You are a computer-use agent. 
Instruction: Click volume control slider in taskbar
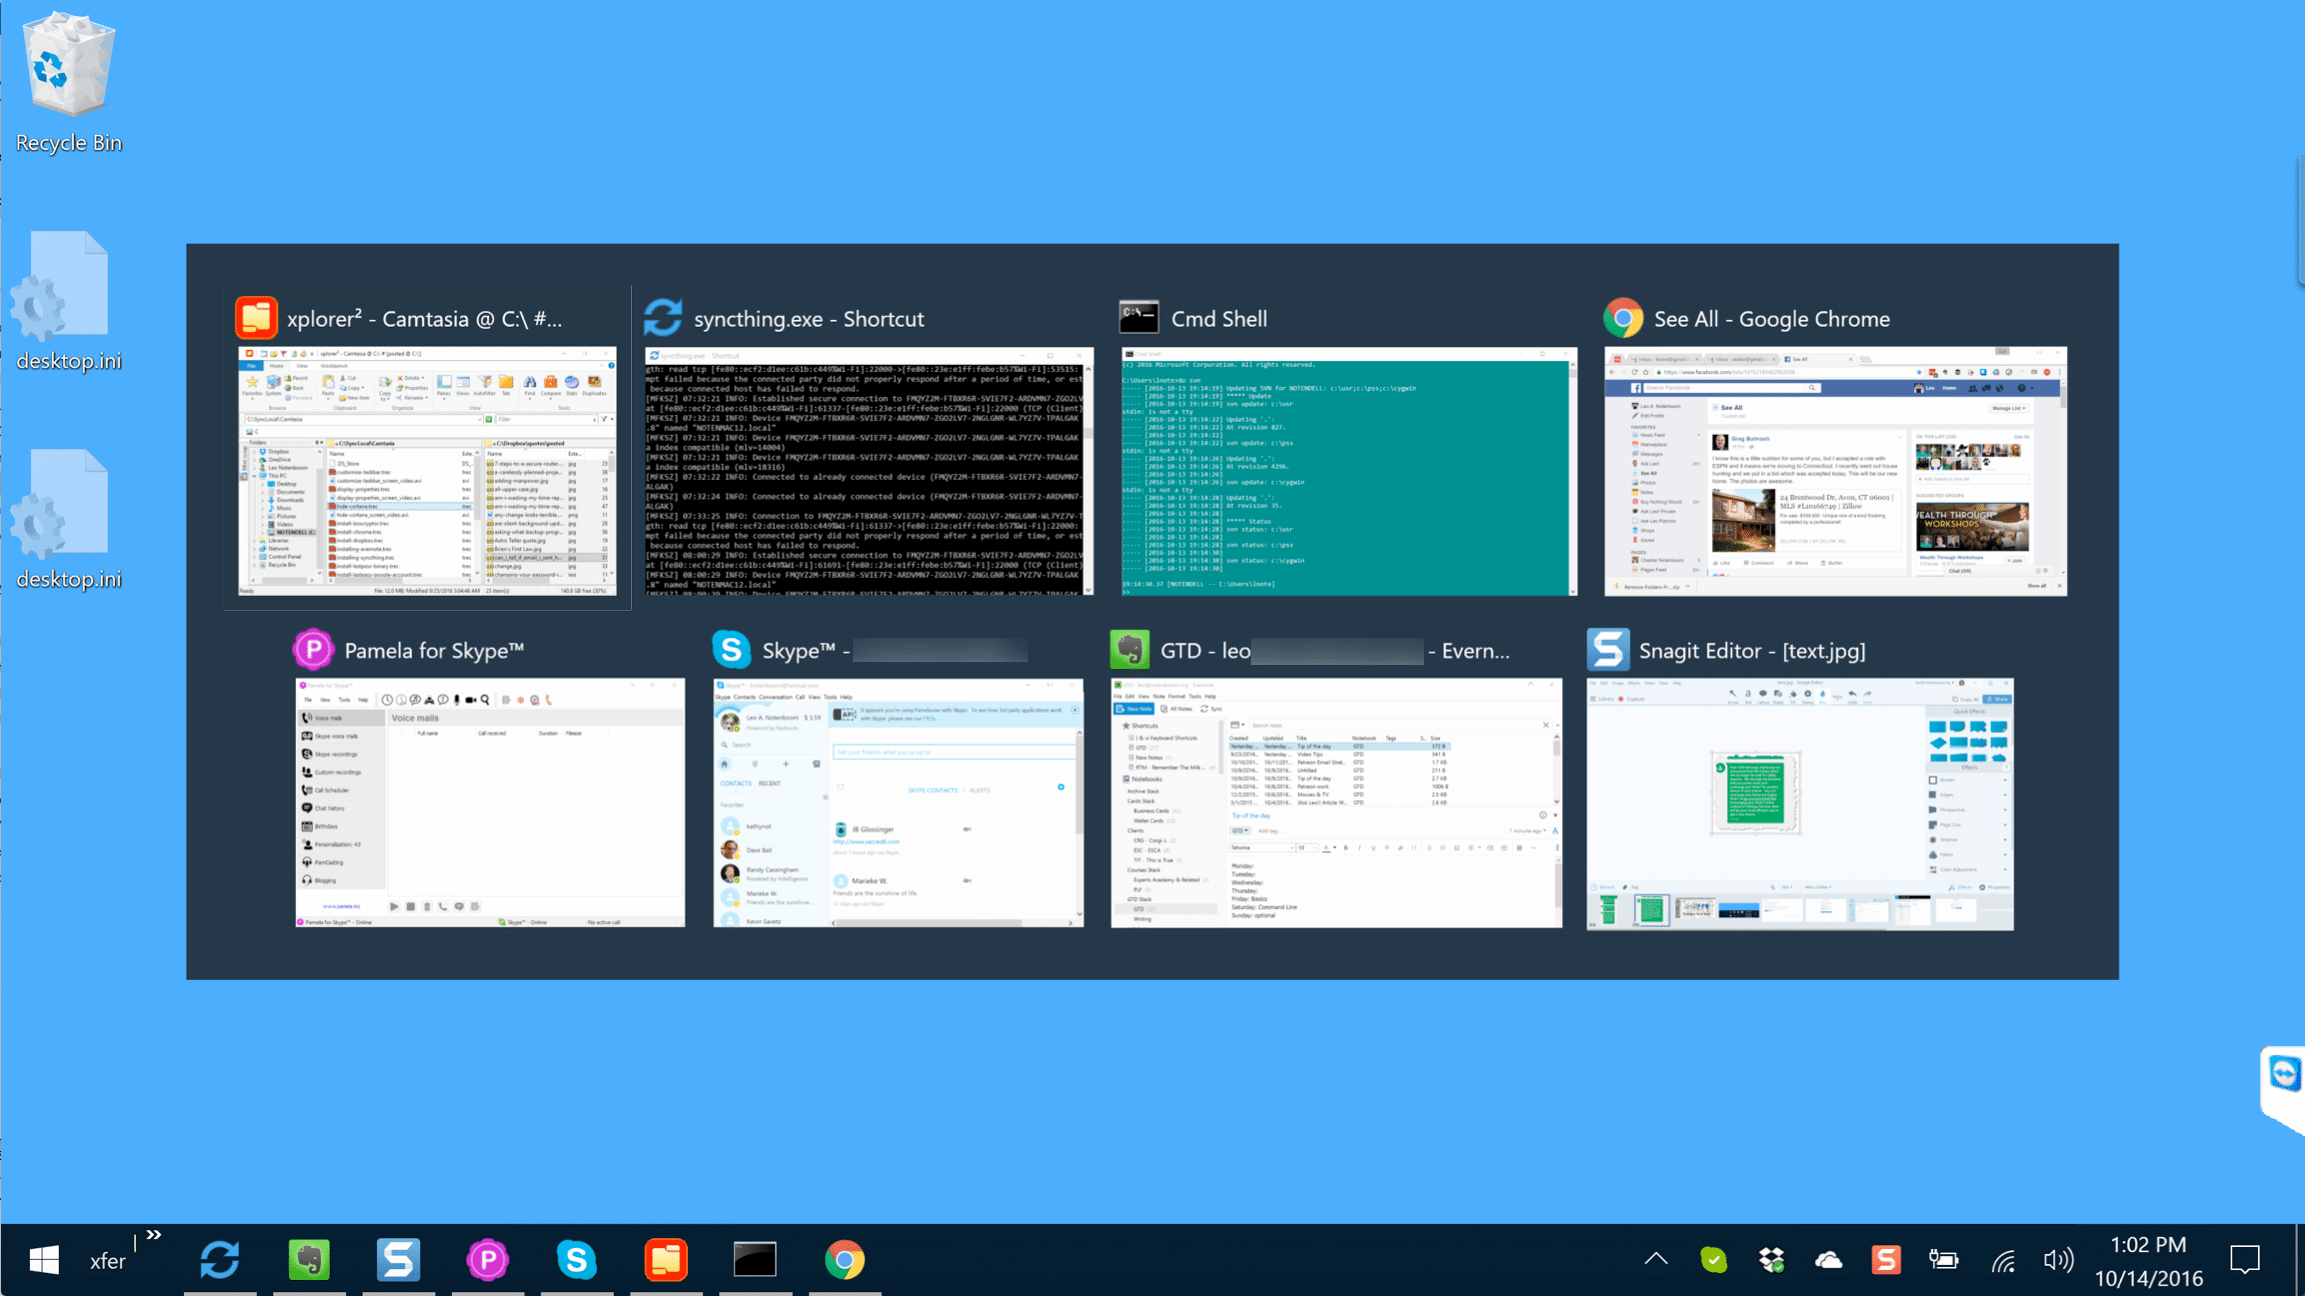tap(2058, 1258)
